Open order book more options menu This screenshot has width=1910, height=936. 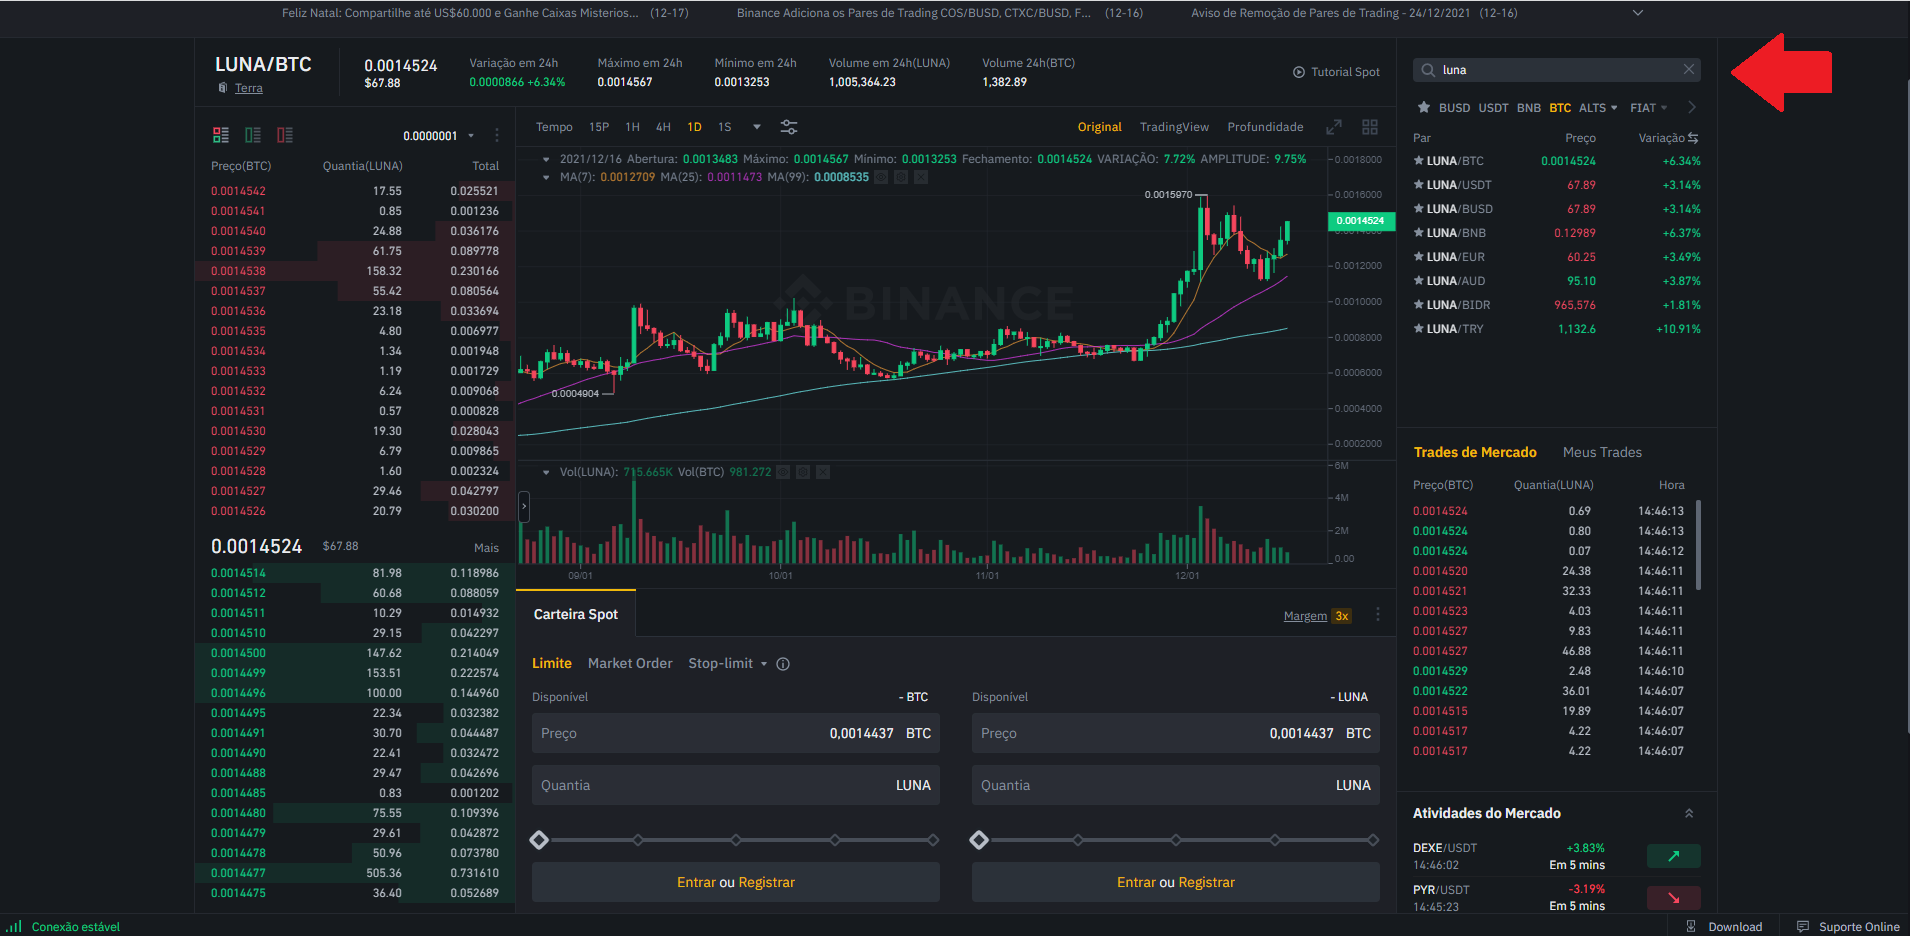click(x=497, y=135)
